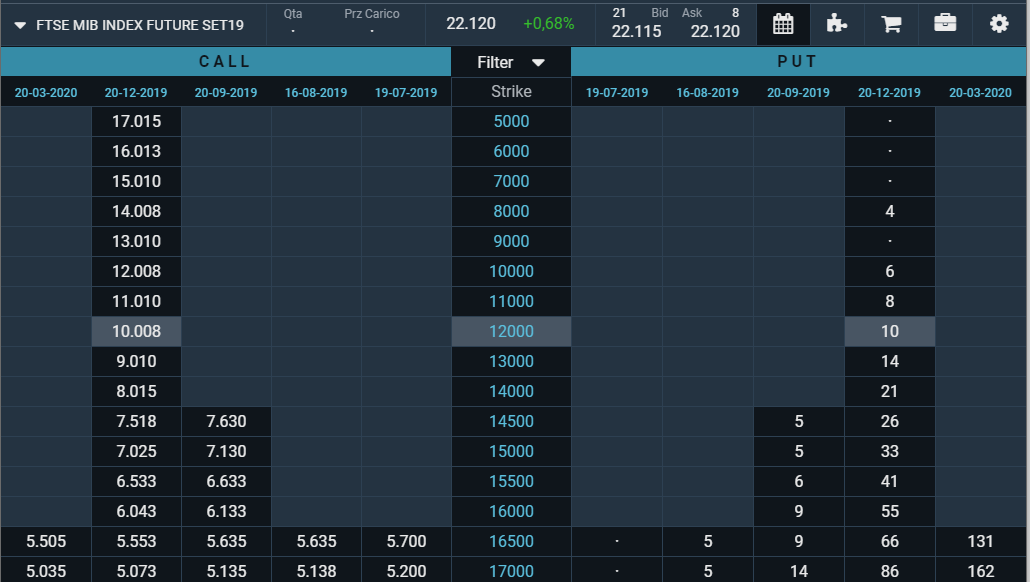Viewport: 1030px width, 582px height.
Task: Click call price 6.043
Action: (136, 512)
